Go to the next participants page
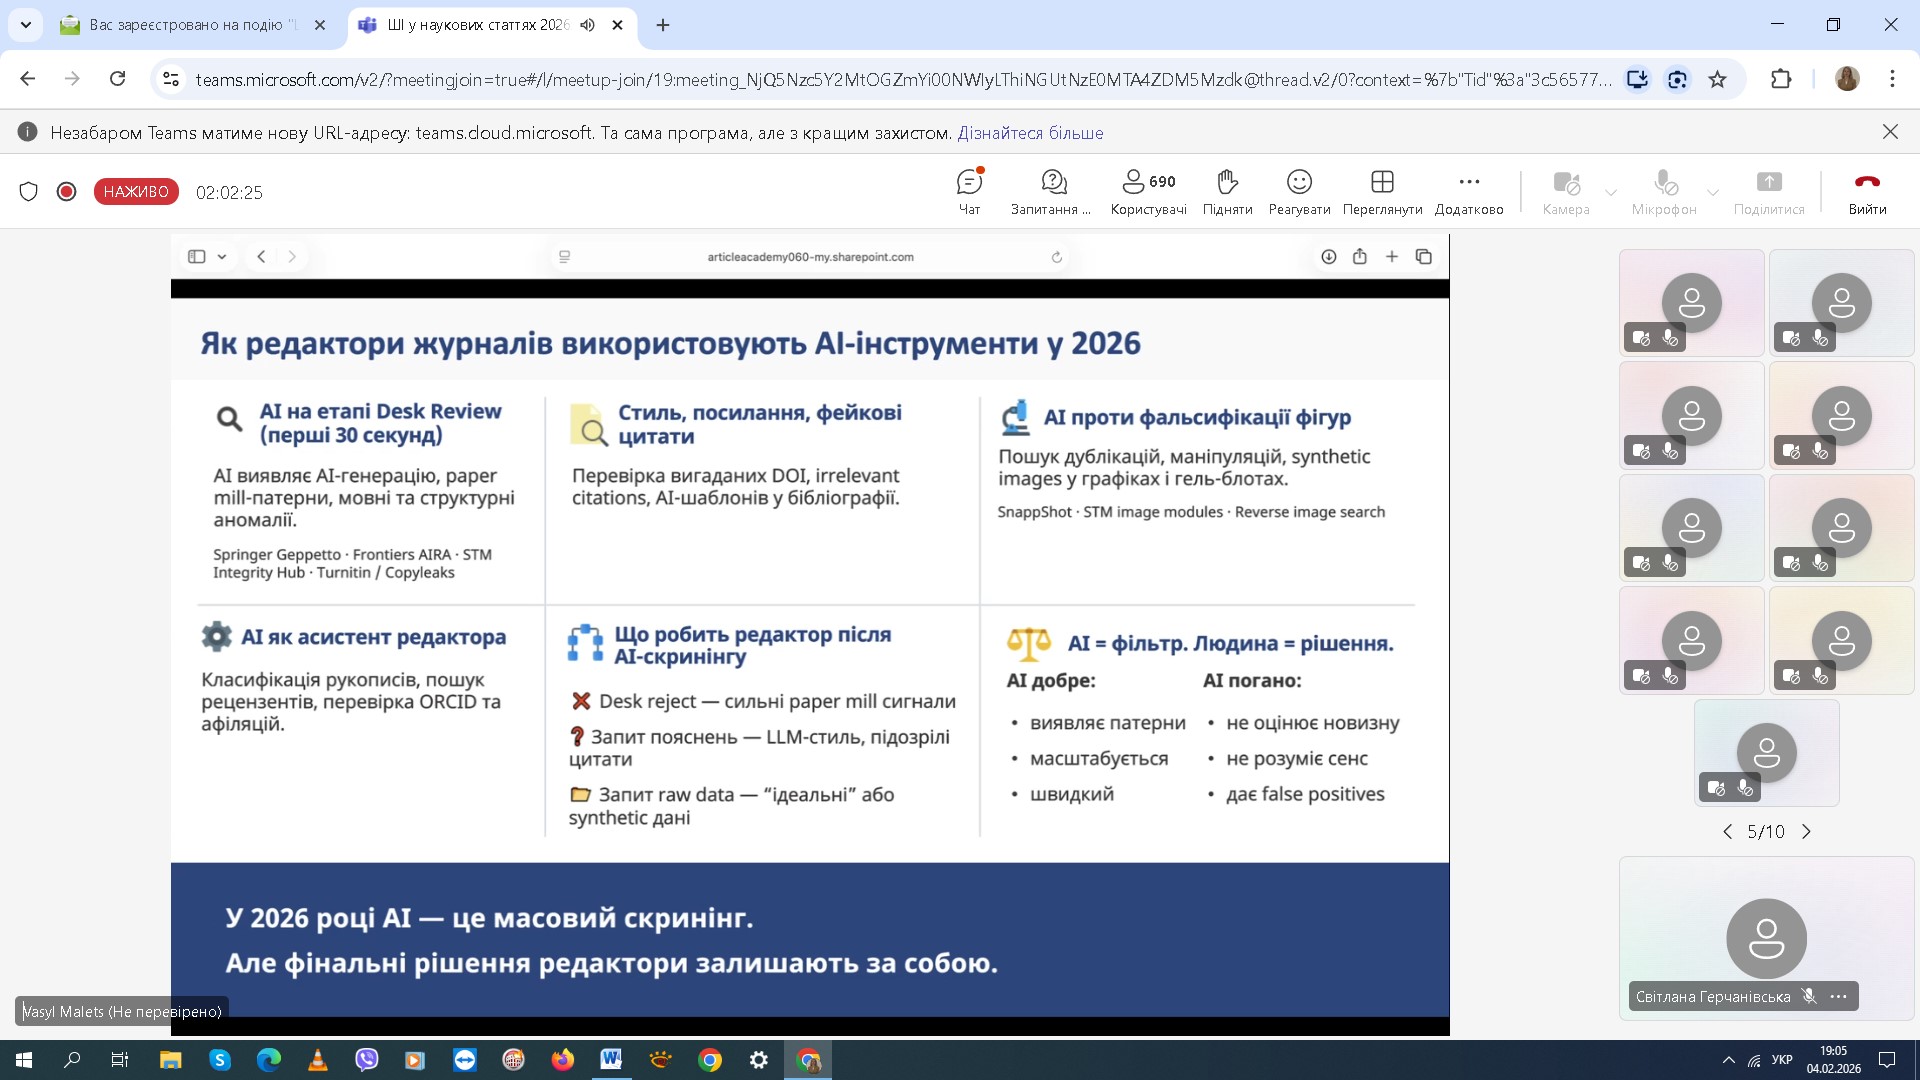This screenshot has width=1920, height=1080. [1806, 832]
